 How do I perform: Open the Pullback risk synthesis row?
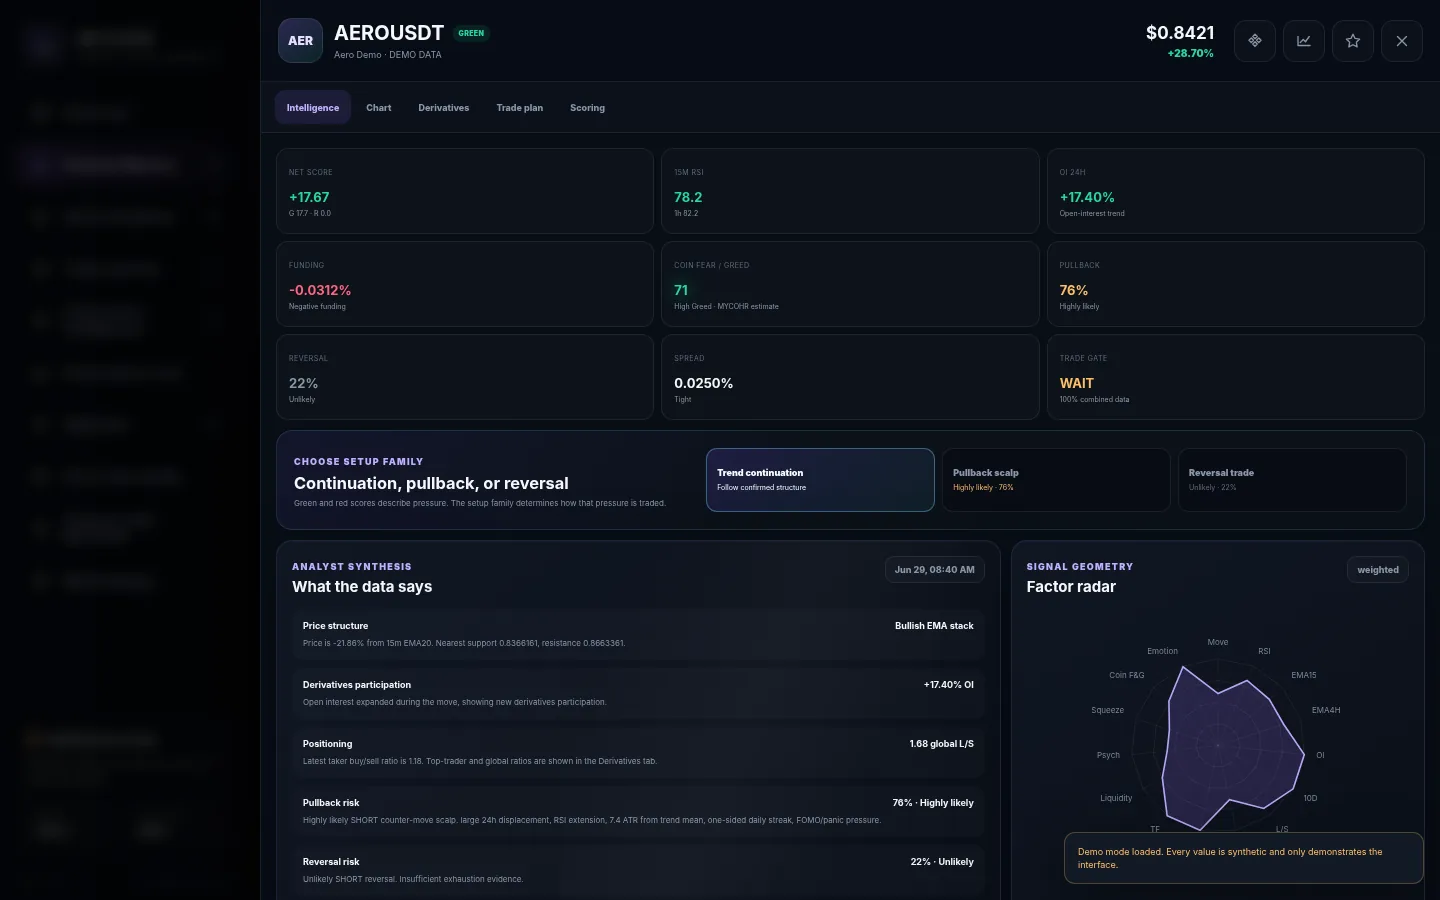click(x=638, y=811)
